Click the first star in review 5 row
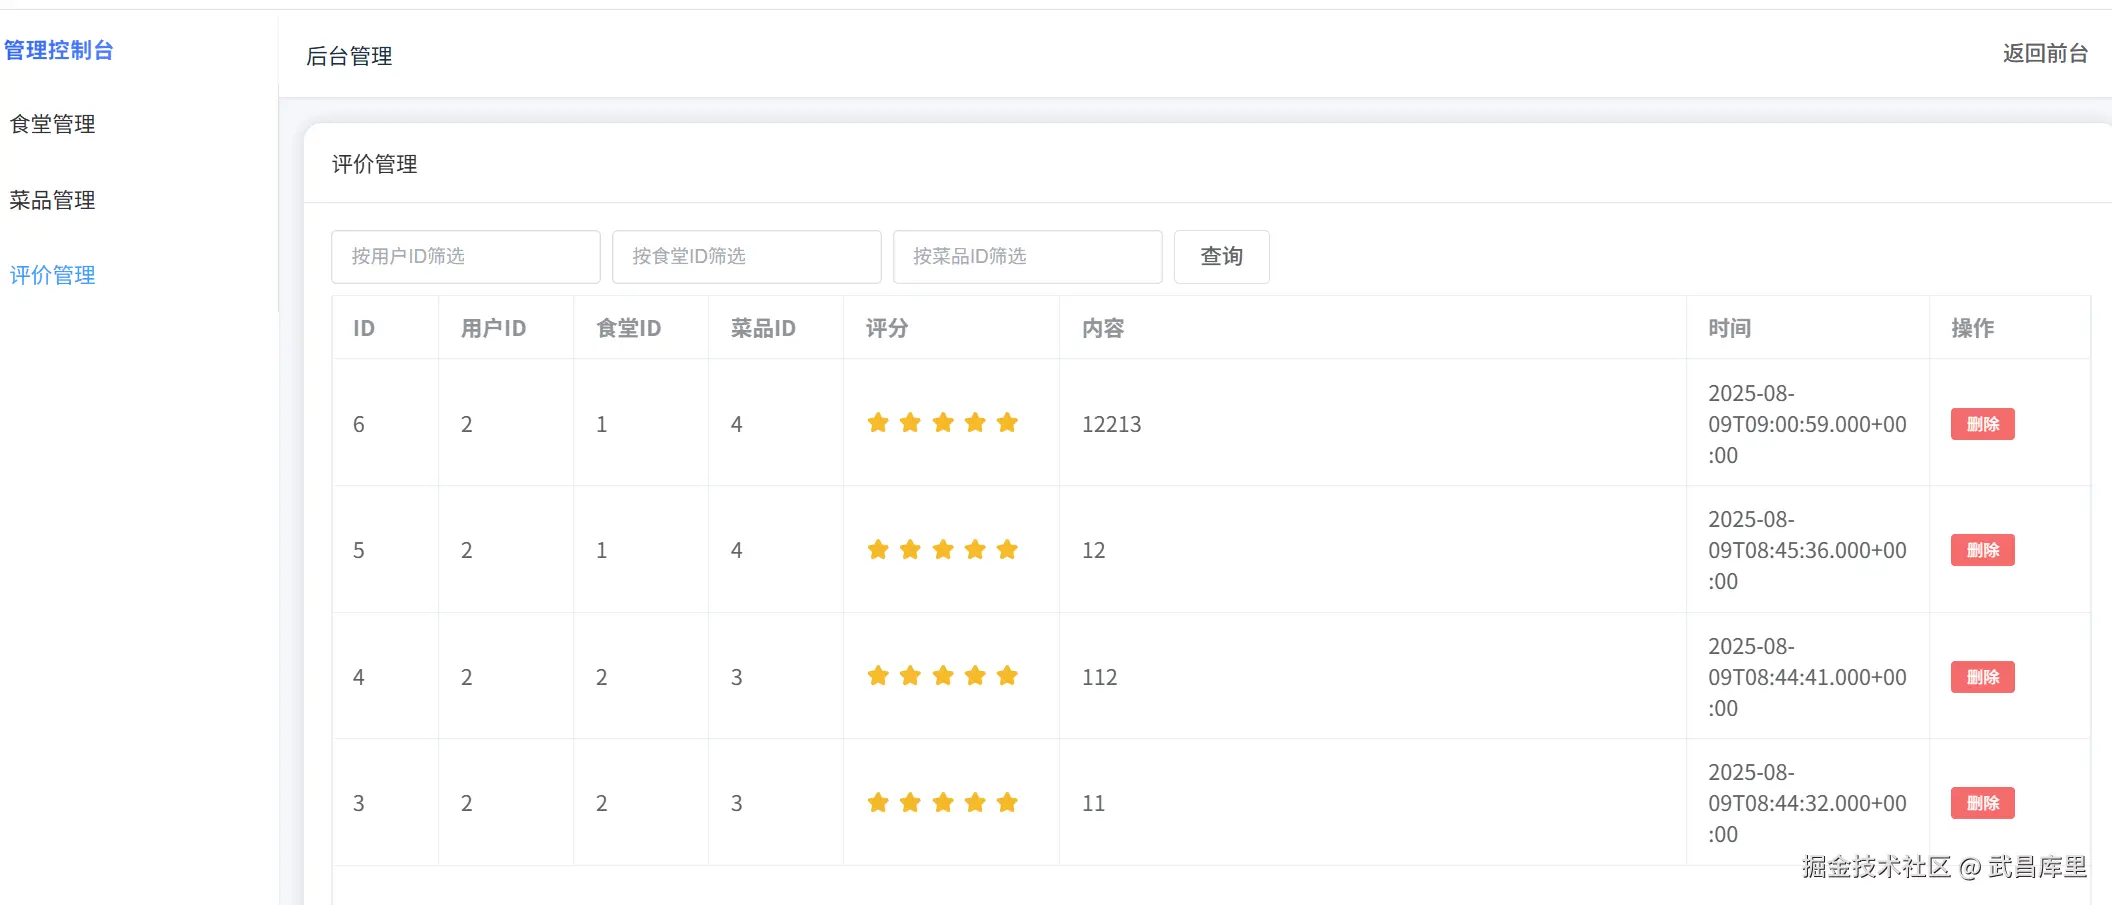This screenshot has height=905, width=2112. [x=878, y=550]
